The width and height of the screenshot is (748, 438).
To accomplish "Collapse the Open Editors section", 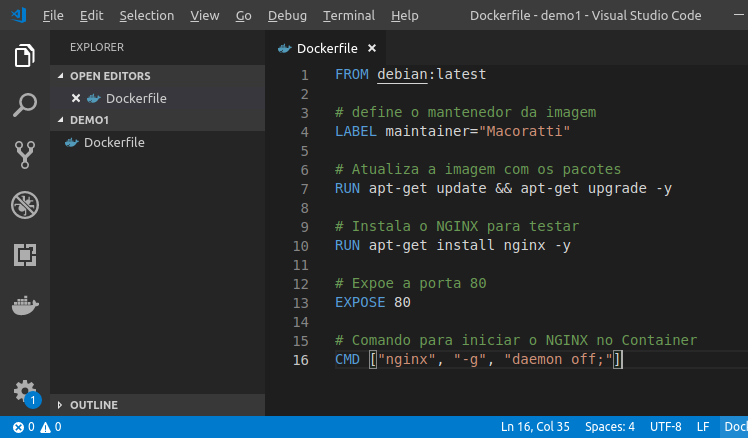I will pyautogui.click(x=109, y=76).
